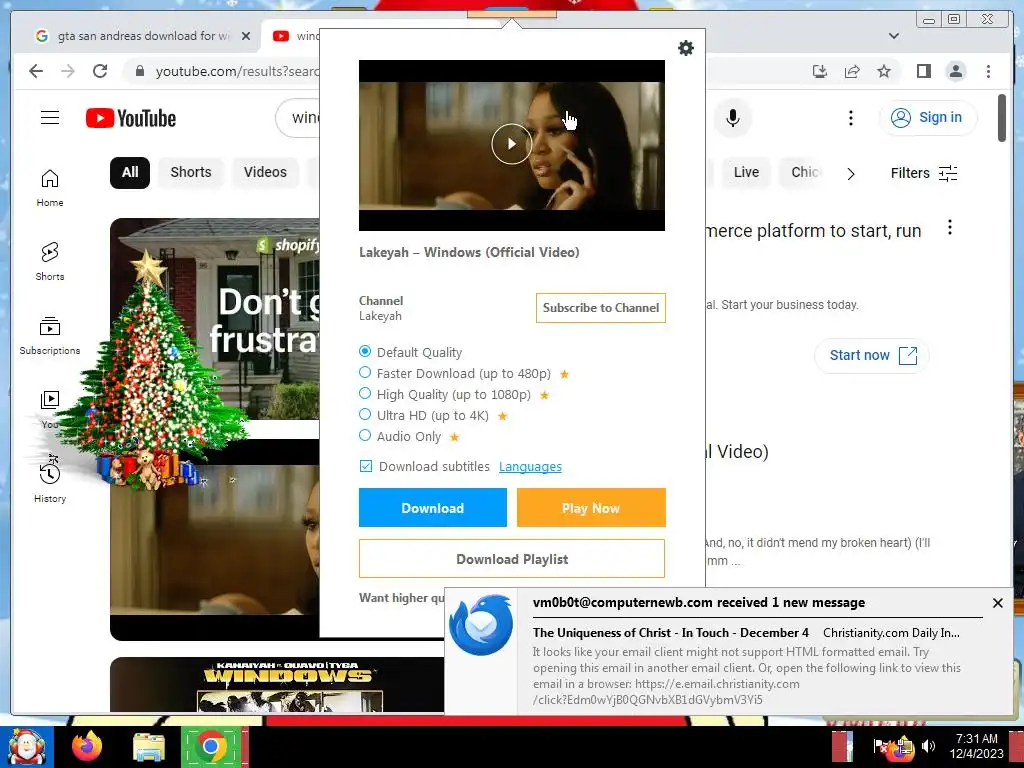This screenshot has width=1024, height=768.
Task: Click the Sign in button
Action: (x=928, y=118)
